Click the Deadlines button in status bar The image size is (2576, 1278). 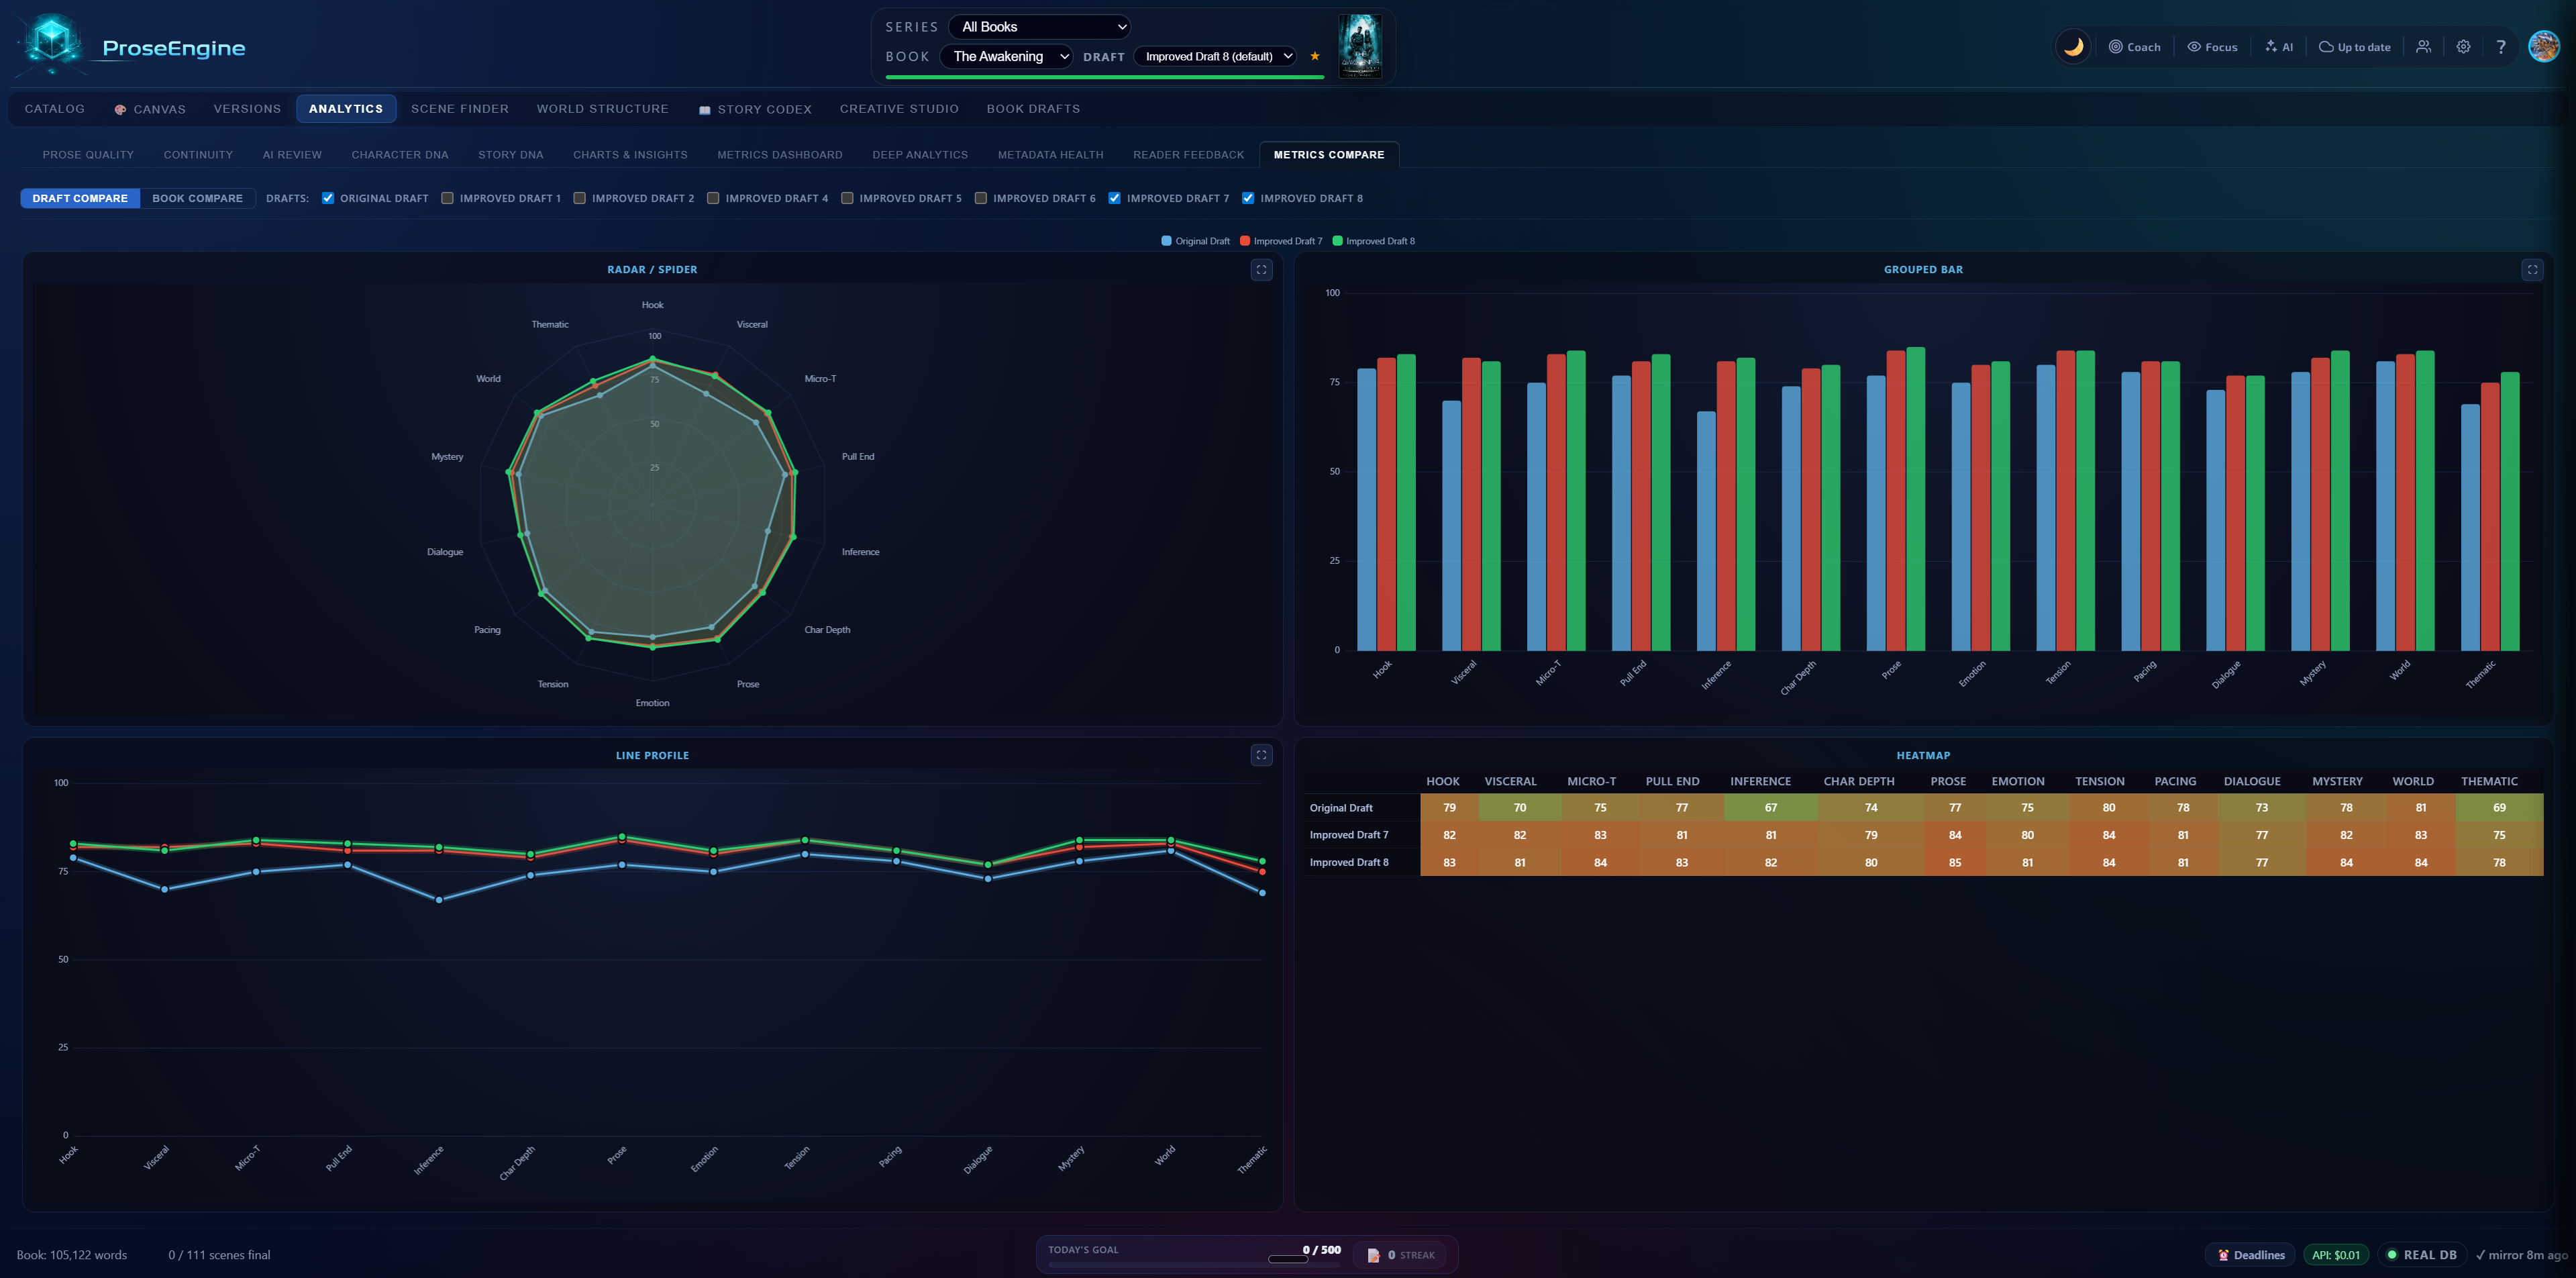tap(2252, 1254)
